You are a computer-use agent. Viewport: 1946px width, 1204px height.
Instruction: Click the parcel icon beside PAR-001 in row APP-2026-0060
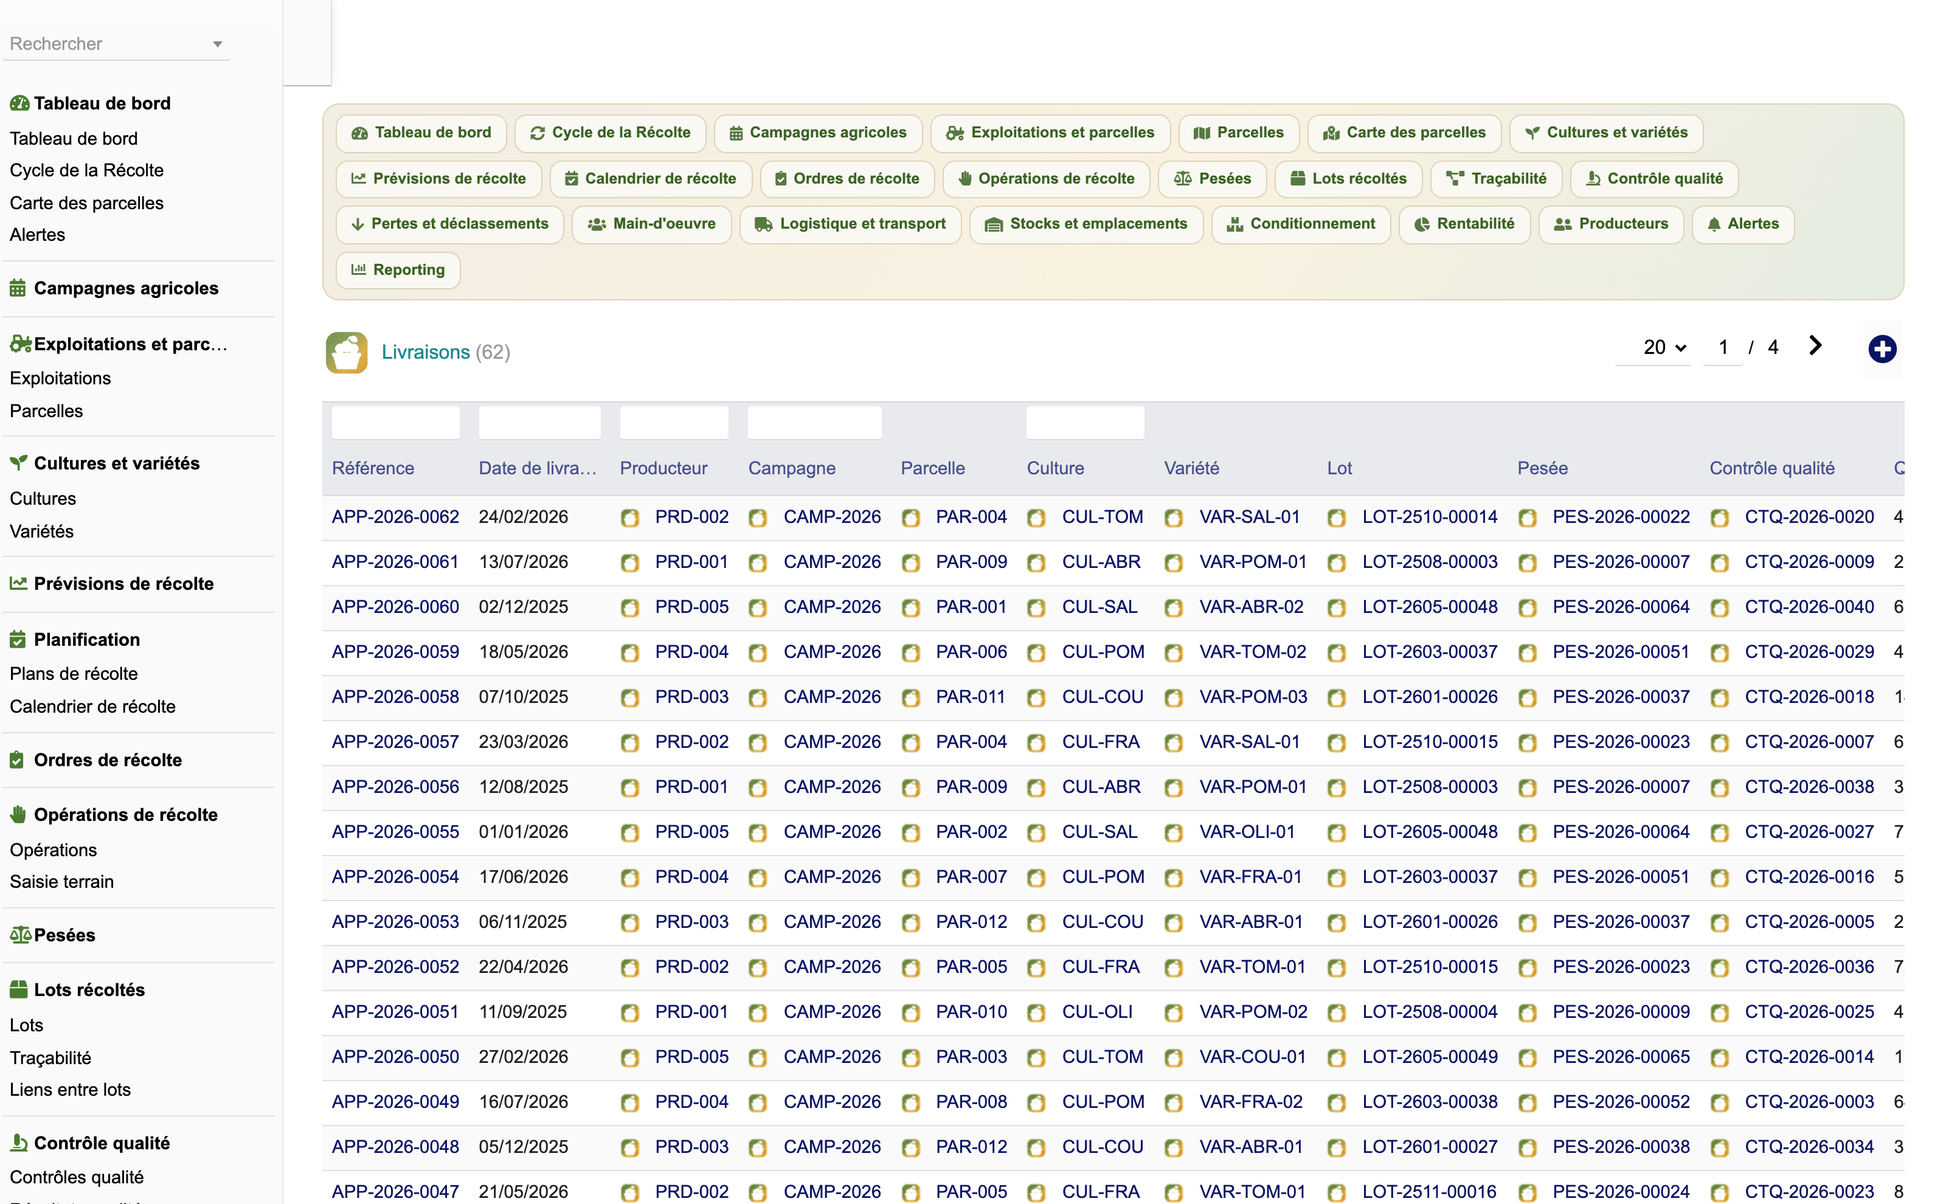point(911,607)
